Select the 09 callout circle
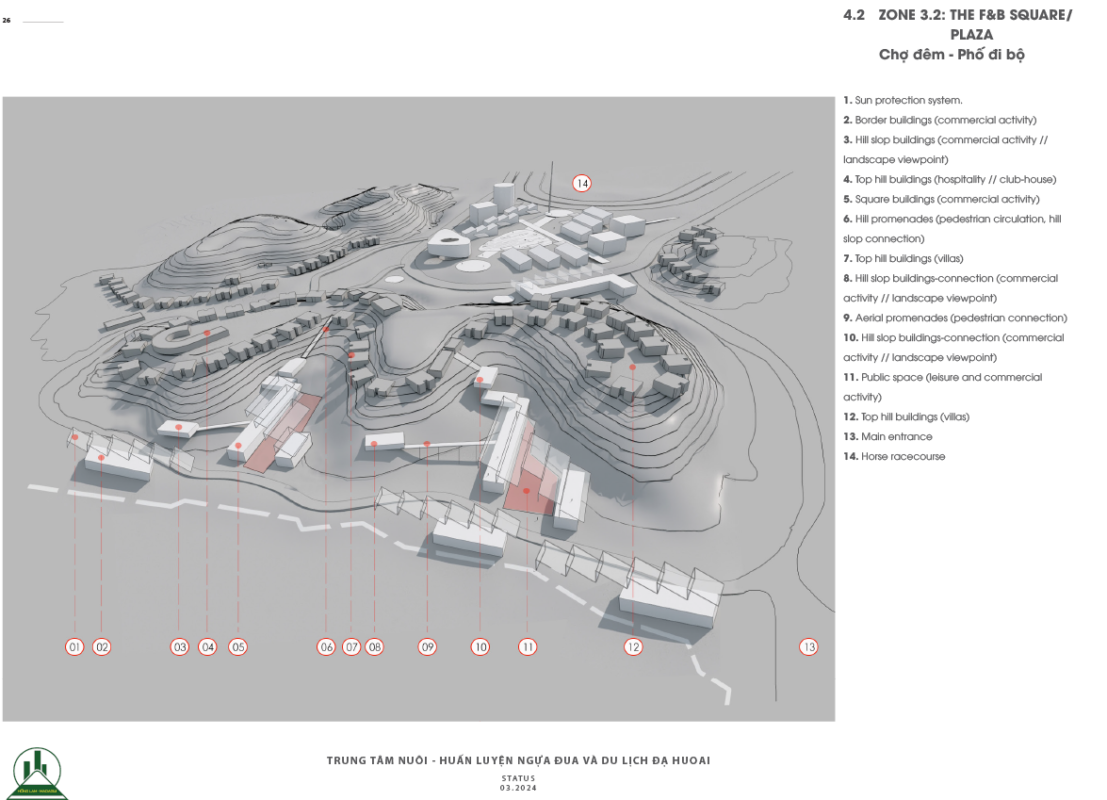1107x800 pixels. (x=427, y=647)
